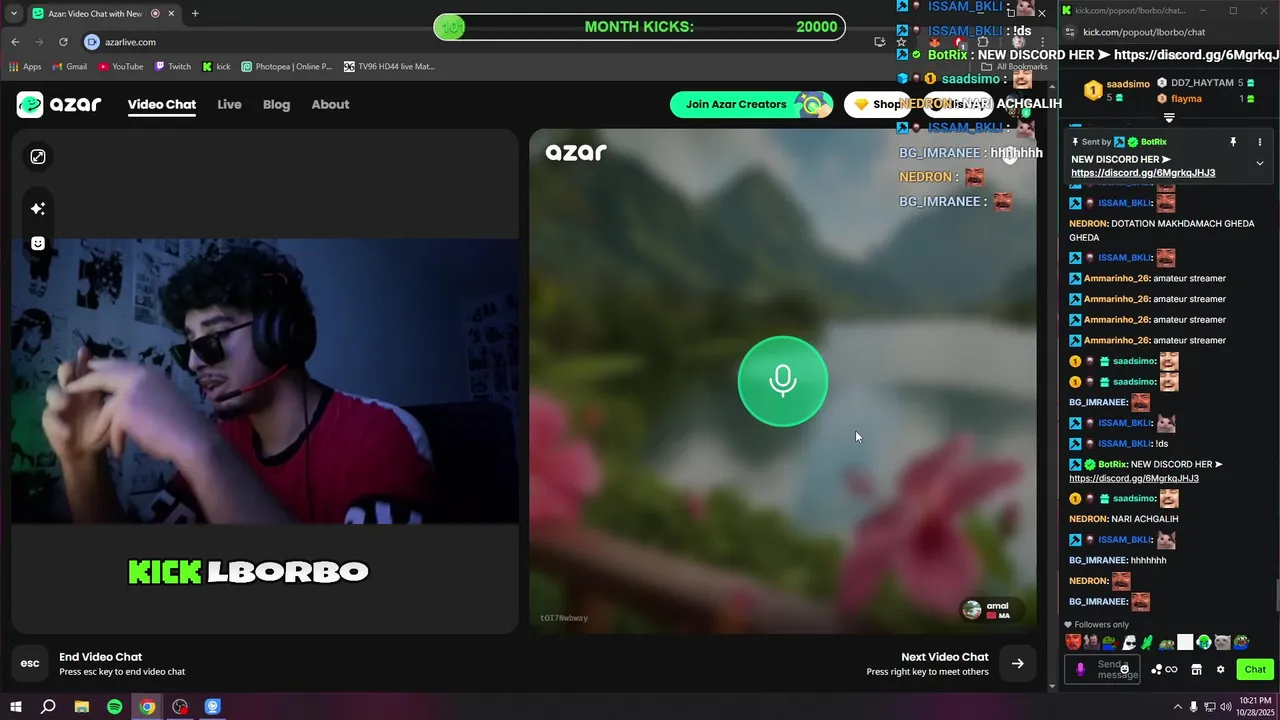Click BG_IMRANEE username in hhhhhhh message
Screen dimensions: 1280x720
point(1098,560)
